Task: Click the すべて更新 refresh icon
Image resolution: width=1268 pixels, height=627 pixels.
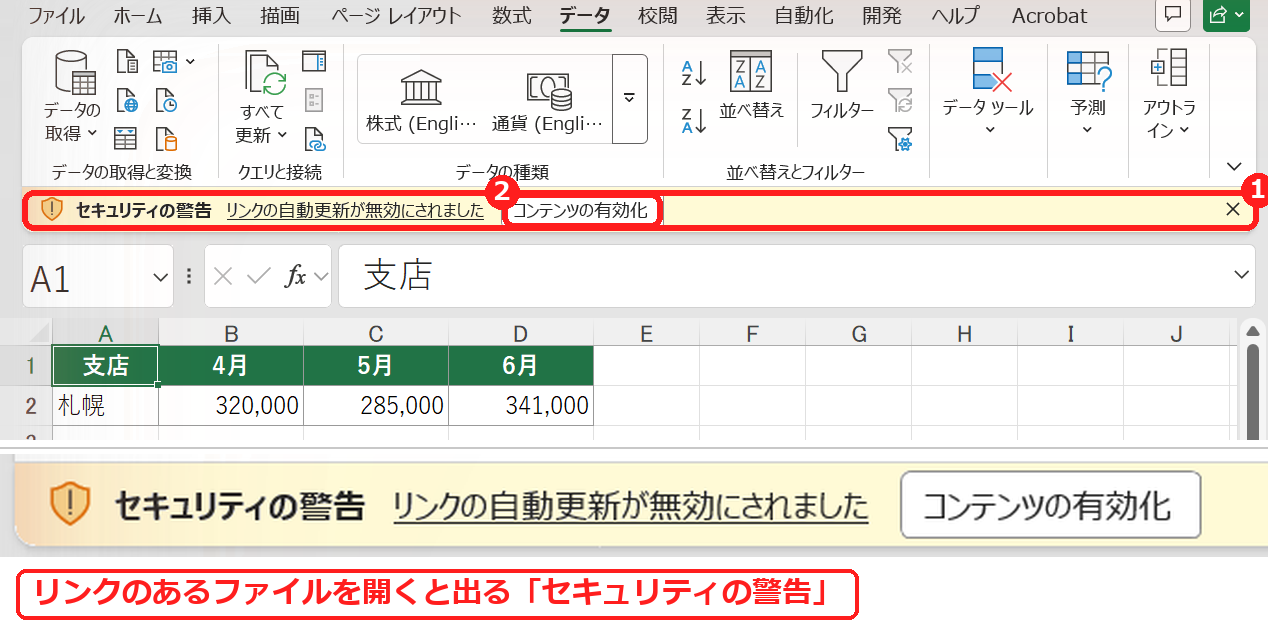Action: point(265,72)
